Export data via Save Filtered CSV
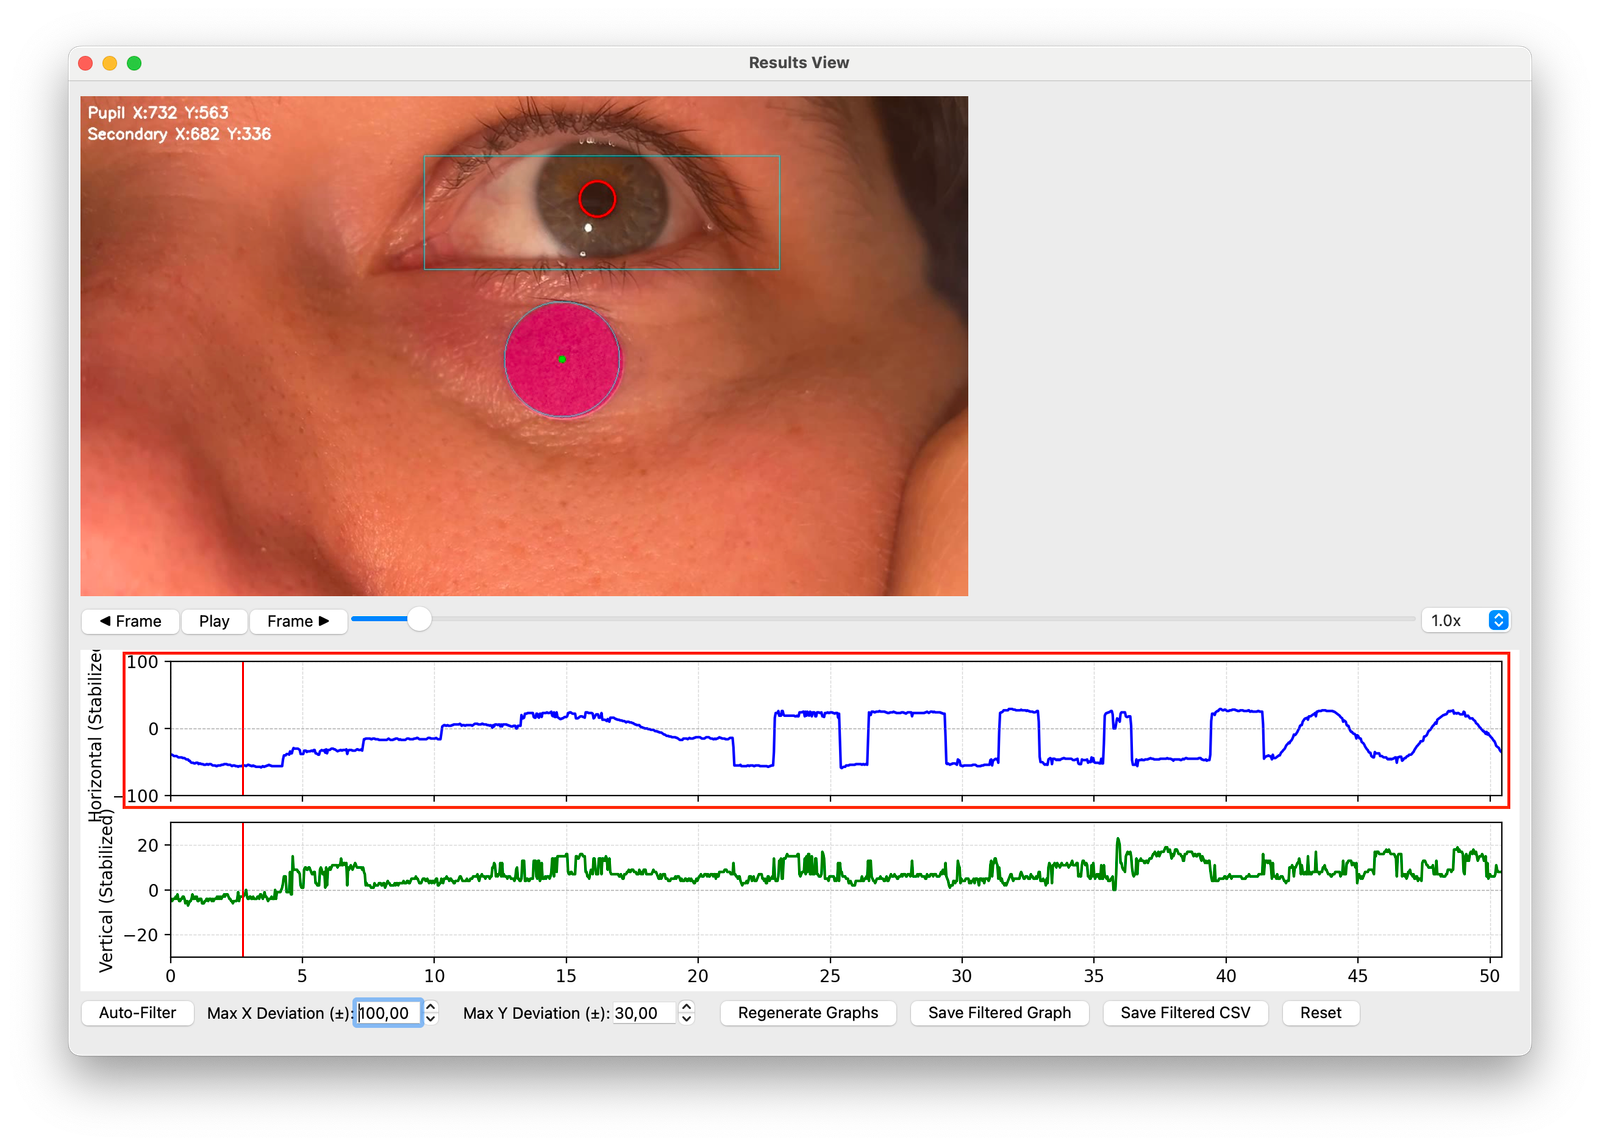This screenshot has width=1600, height=1146. (1185, 1012)
